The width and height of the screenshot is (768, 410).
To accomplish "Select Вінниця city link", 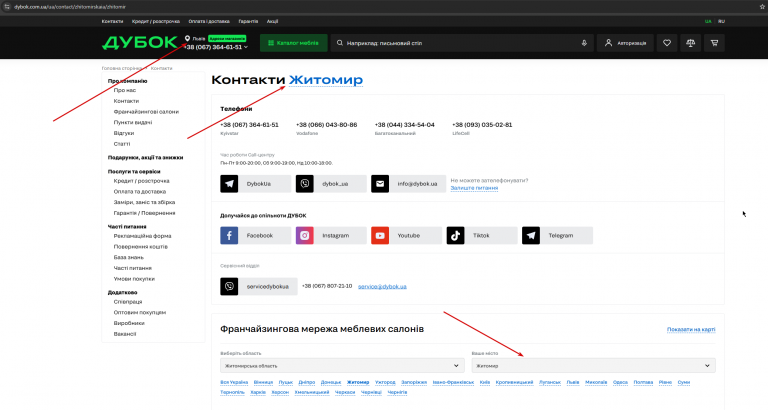I will tap(264, 383).
